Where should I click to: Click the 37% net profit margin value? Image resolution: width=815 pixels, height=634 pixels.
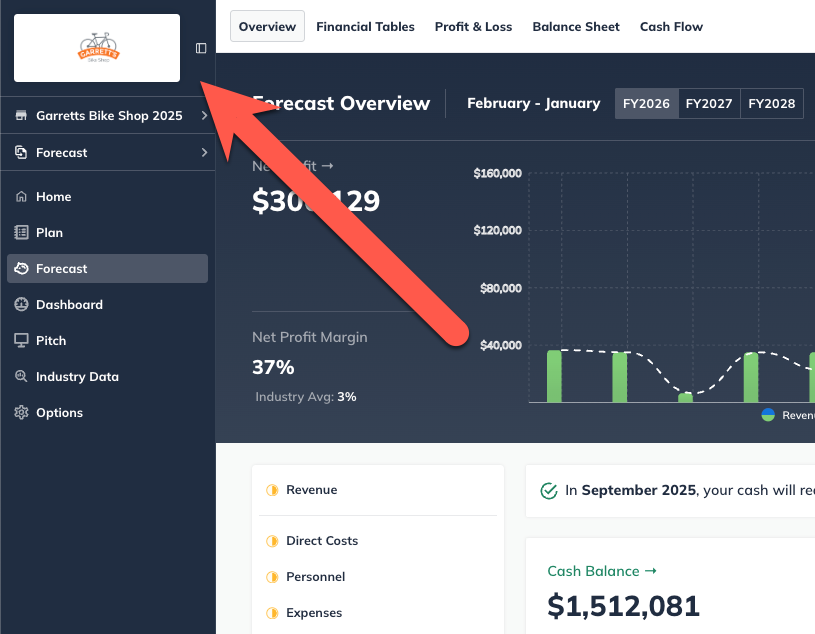click(x=273, y=367)
